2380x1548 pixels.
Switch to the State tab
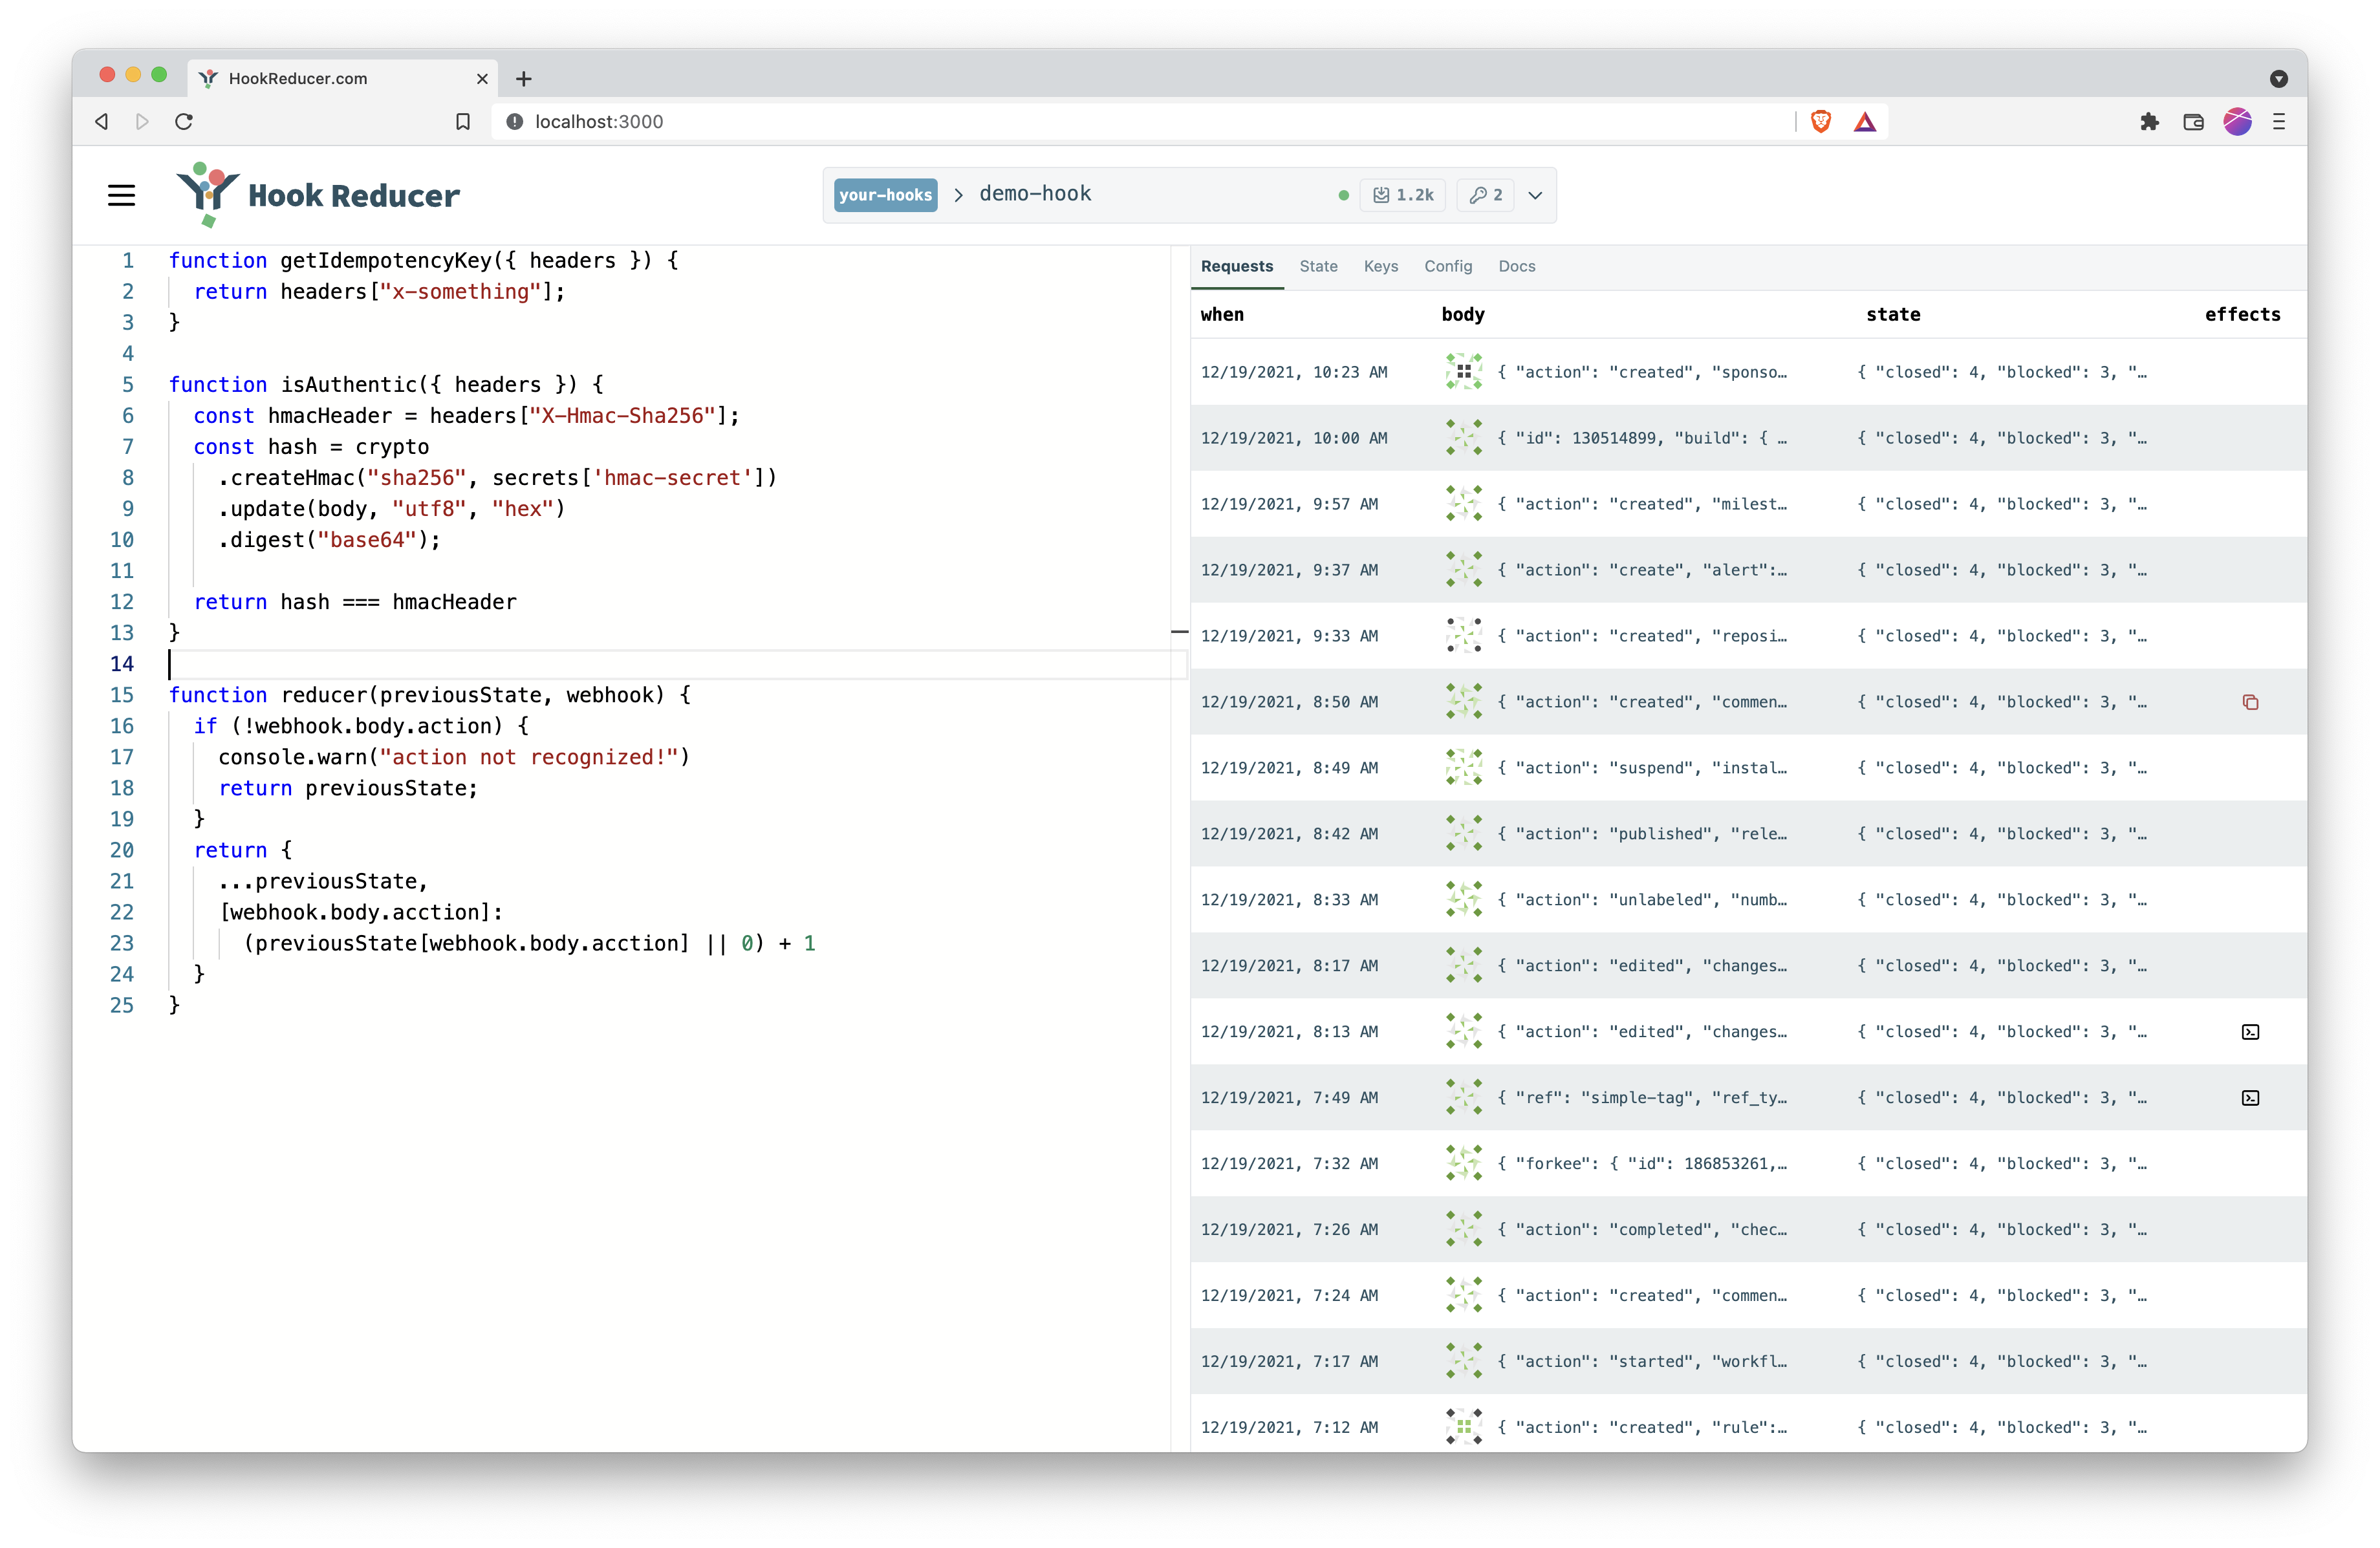coord(1318,266)
